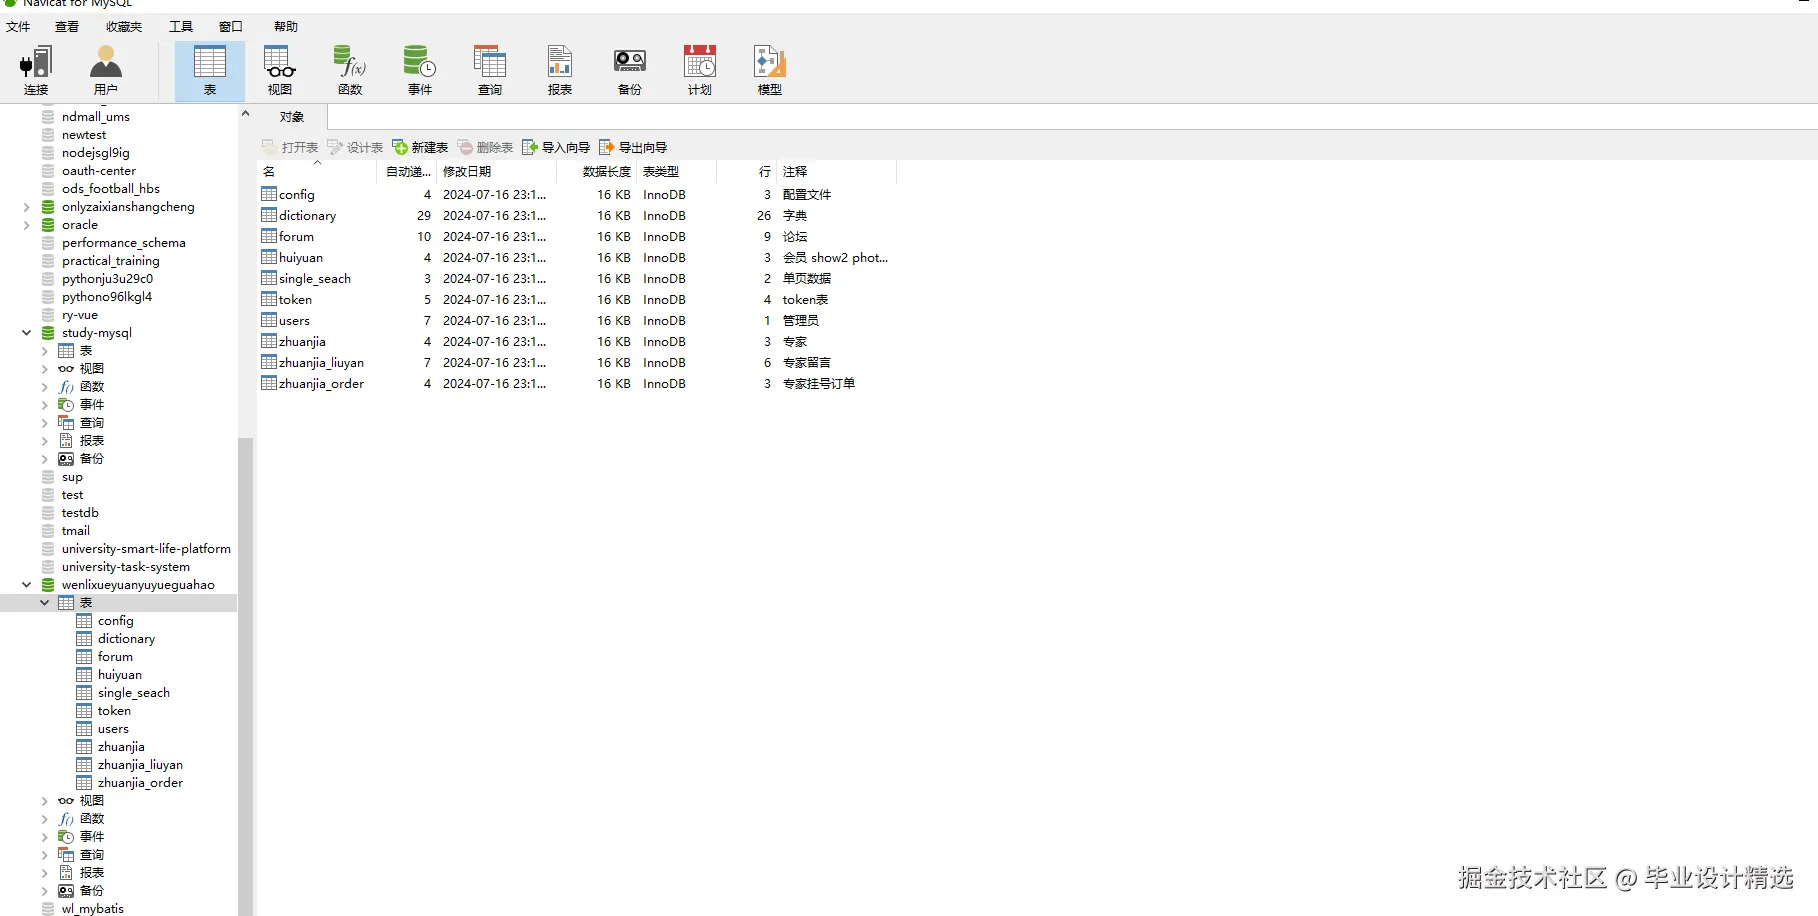Select the 对象 tab

click(292, 117)
